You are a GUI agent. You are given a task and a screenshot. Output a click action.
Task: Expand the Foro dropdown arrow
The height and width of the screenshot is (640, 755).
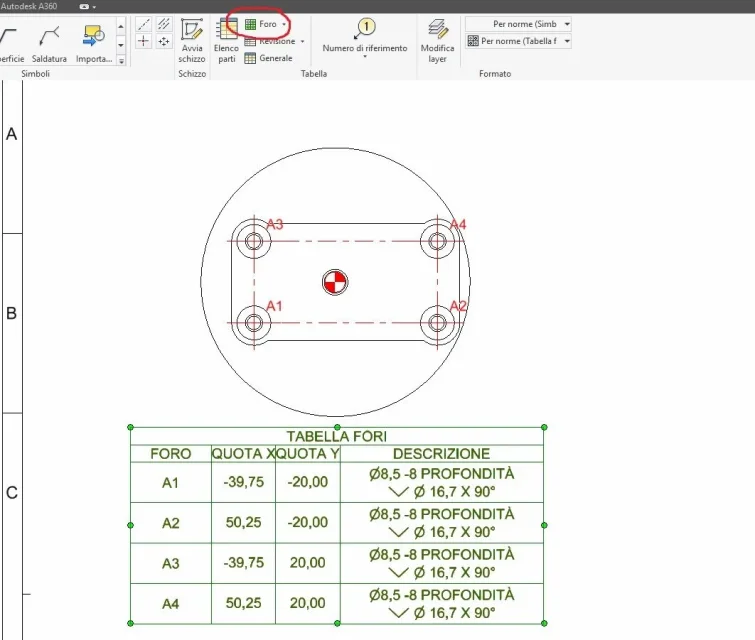pyautogui.click(x=284, y=24)
